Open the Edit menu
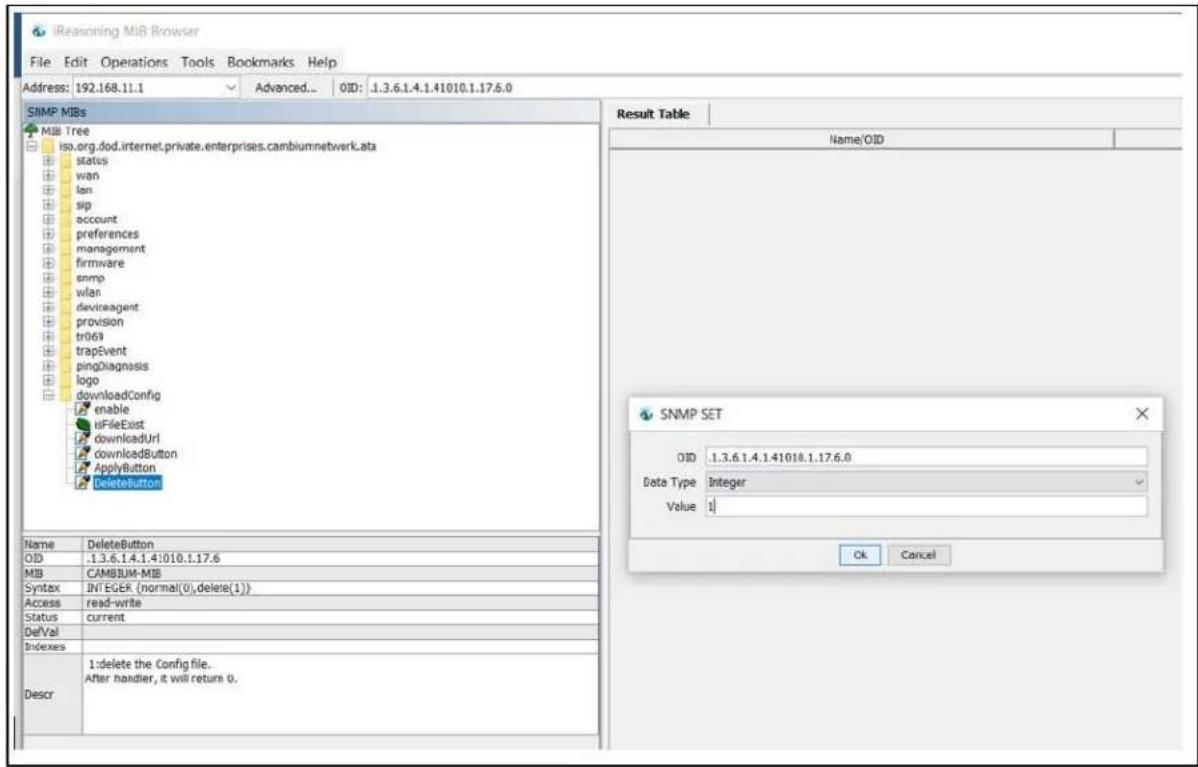This screenshot has height=767, width=1198. click(76, 62)
